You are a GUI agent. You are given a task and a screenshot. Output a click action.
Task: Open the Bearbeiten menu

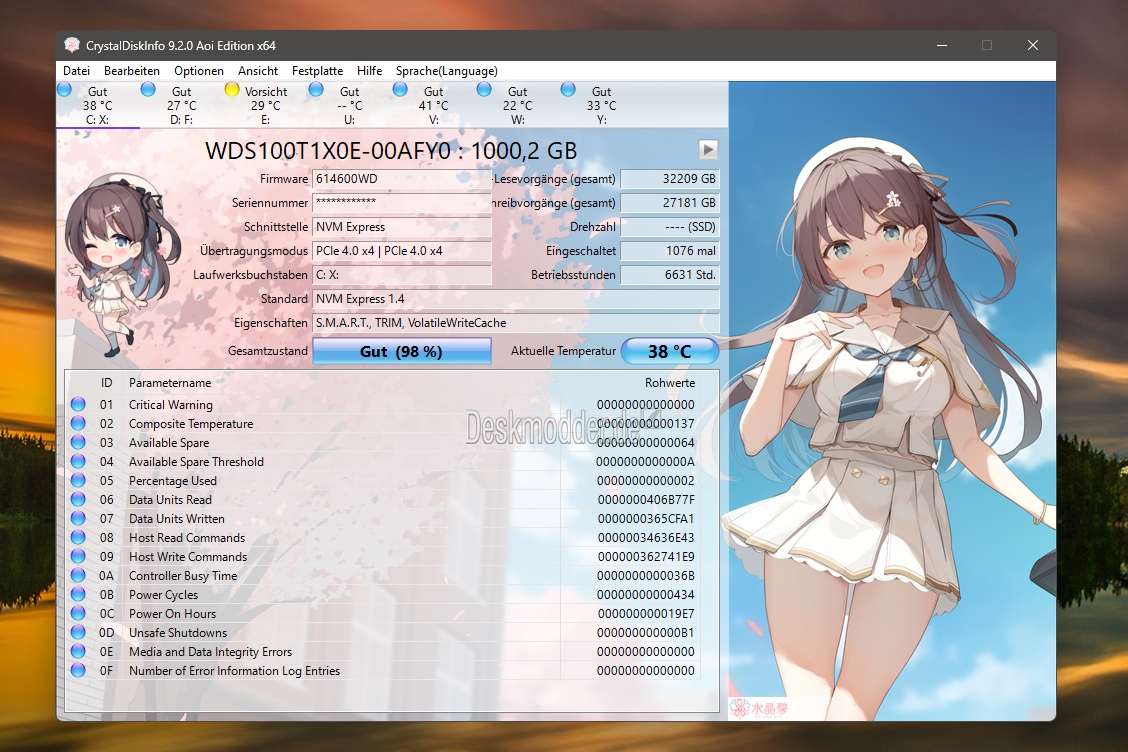click(x=132, y=71)
